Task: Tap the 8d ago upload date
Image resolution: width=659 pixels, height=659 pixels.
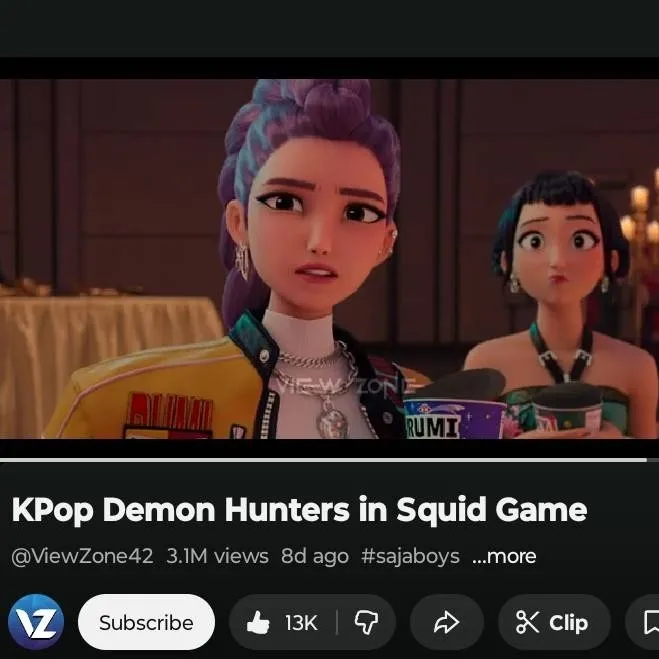Action: [x=314, y=556]
